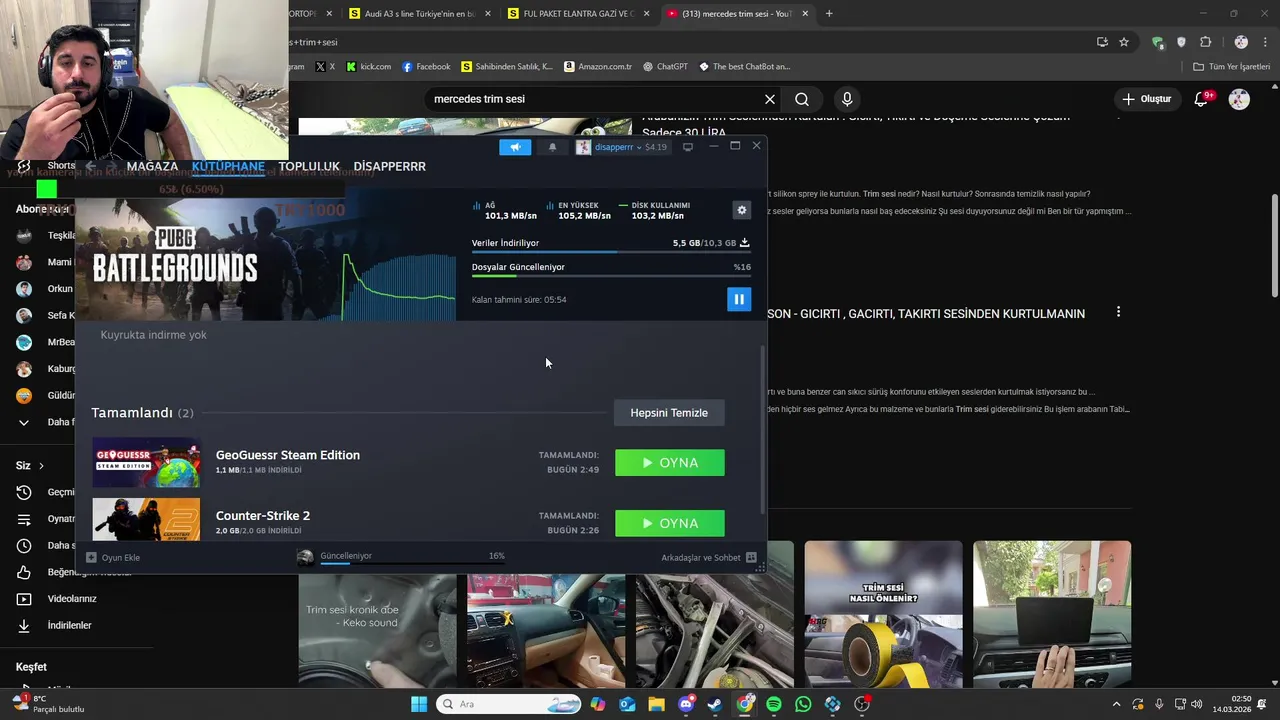Open Tüm Yer İşaretleri folder
Screen dimensions: 1280x720
(1232, 67)
